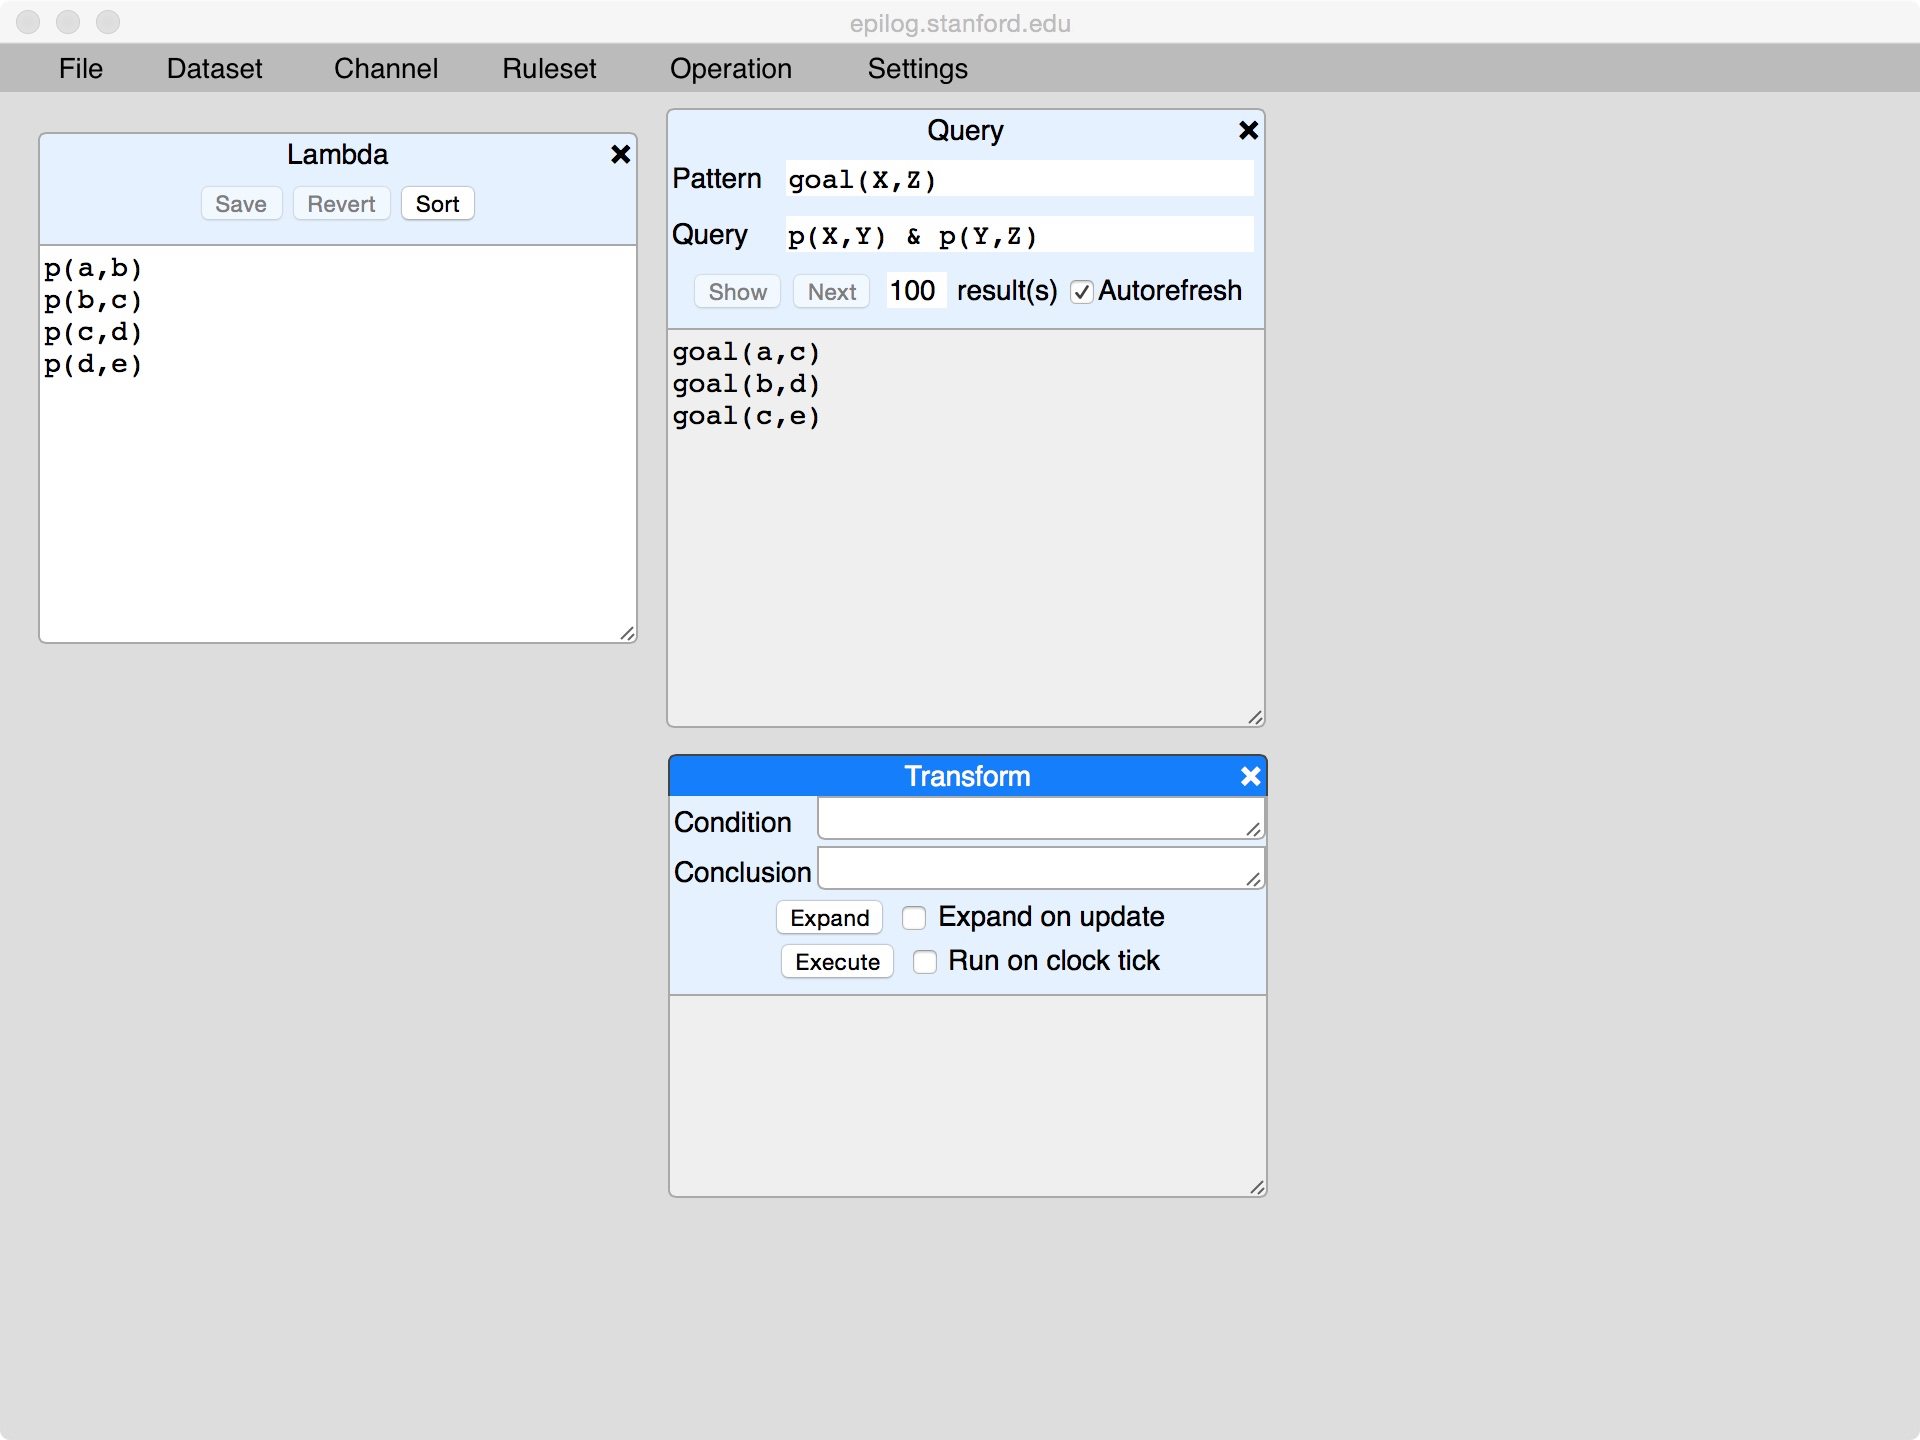Click Lambda text area resize grip
The height and width of the screenshot is (1440, 1920).
pos(627,633)
